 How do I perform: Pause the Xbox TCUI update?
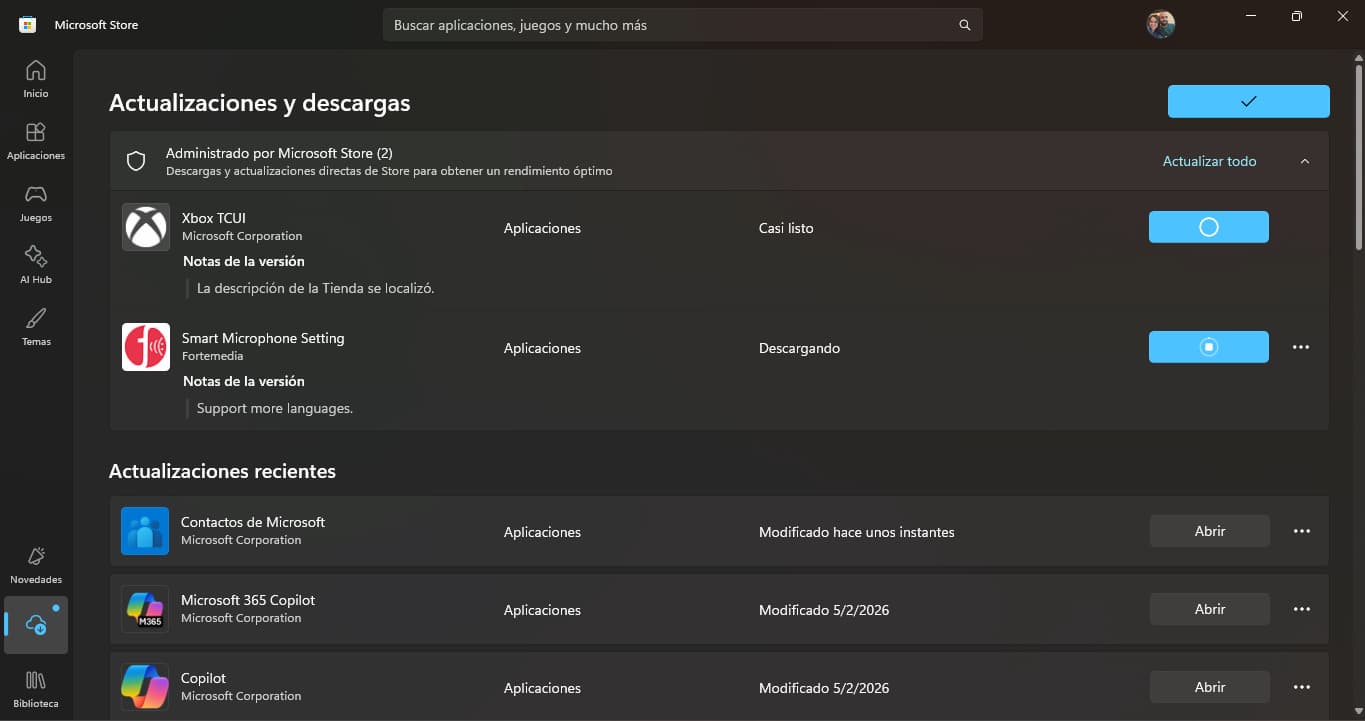click(x=1208, y=227)
